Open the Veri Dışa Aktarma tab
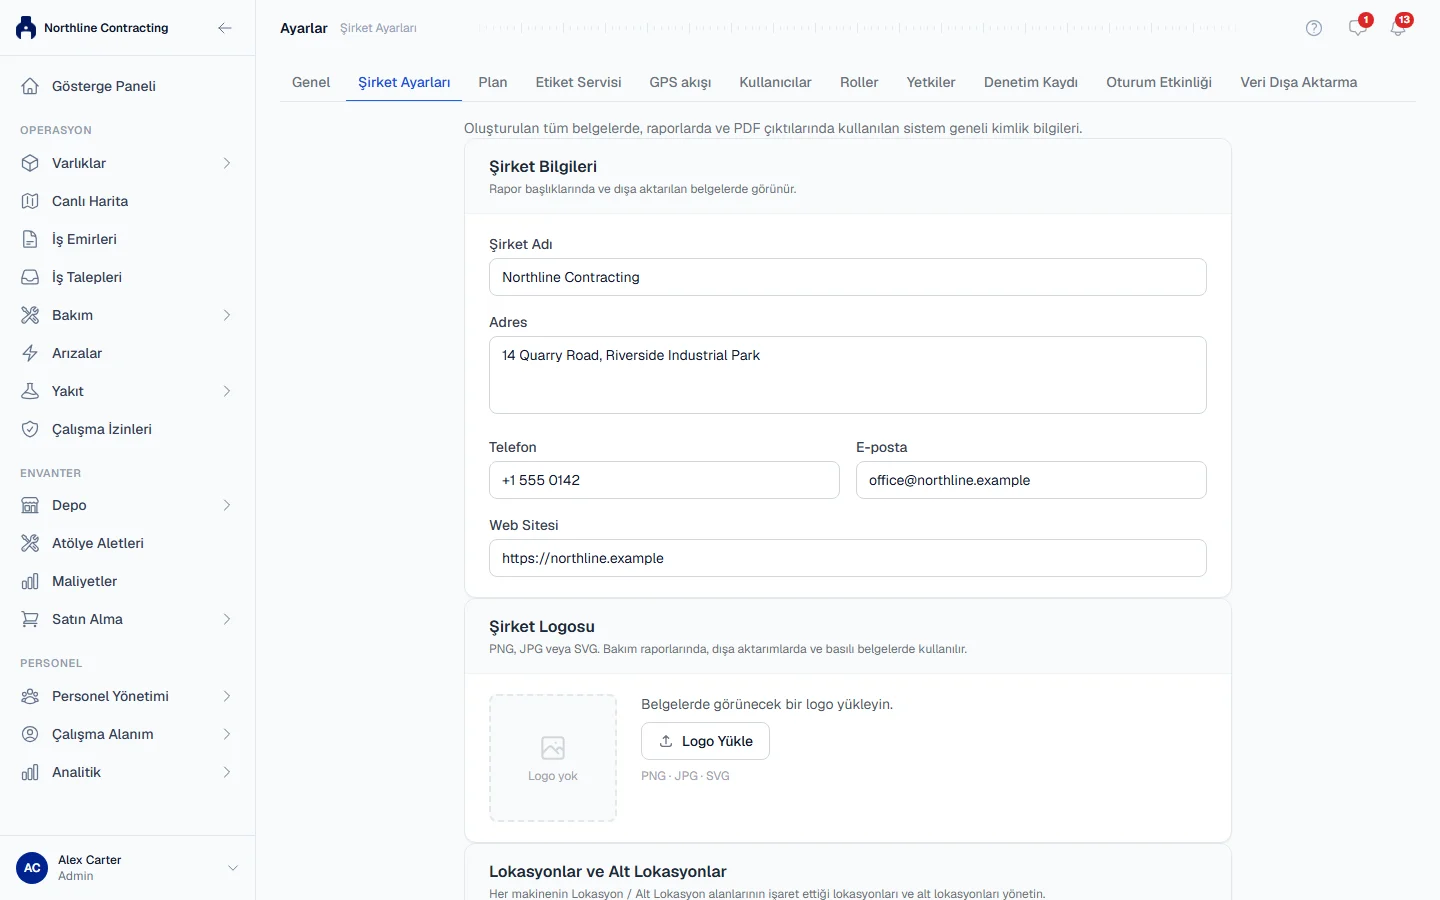Screen dimensions: 1440x900 click(x=1299, y=82)
